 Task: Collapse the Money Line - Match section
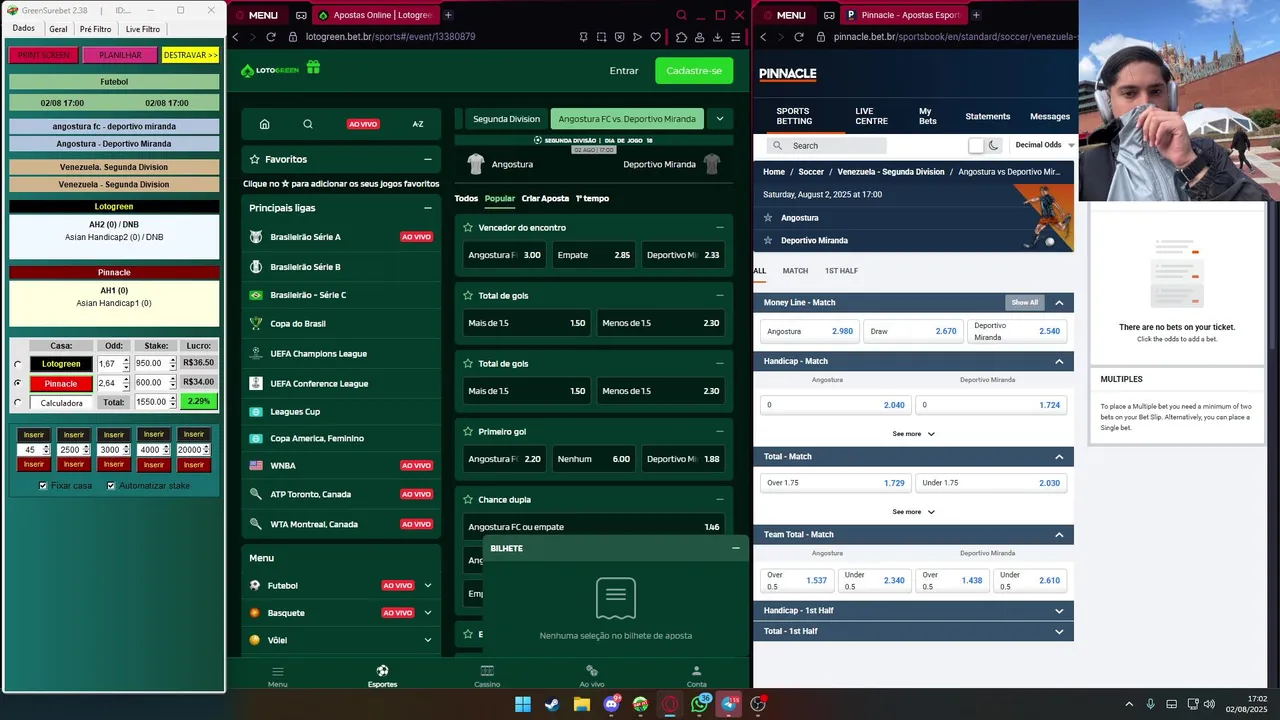pyautogui.click(x=1059, y=303)
